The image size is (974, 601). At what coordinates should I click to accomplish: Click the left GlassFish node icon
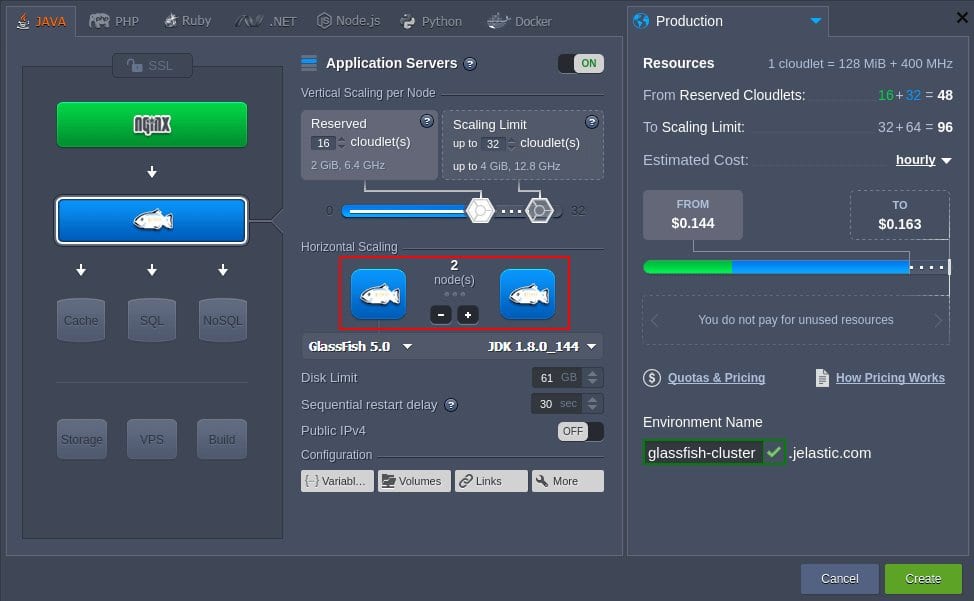coord(378,294)
